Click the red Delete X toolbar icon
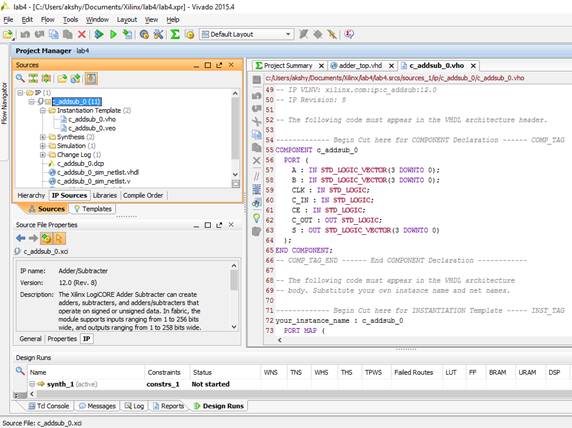Image resolution: width=572 pixels, height=428 pixels. click(x=82, y=34)
